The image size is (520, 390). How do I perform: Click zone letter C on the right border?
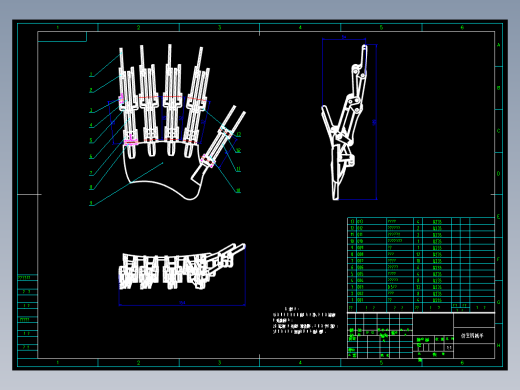point(499,131)
